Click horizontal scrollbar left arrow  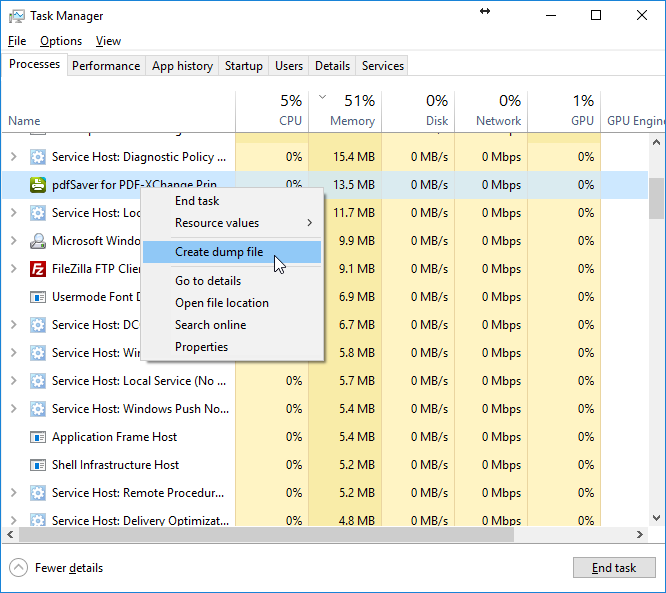pos(10,534)
